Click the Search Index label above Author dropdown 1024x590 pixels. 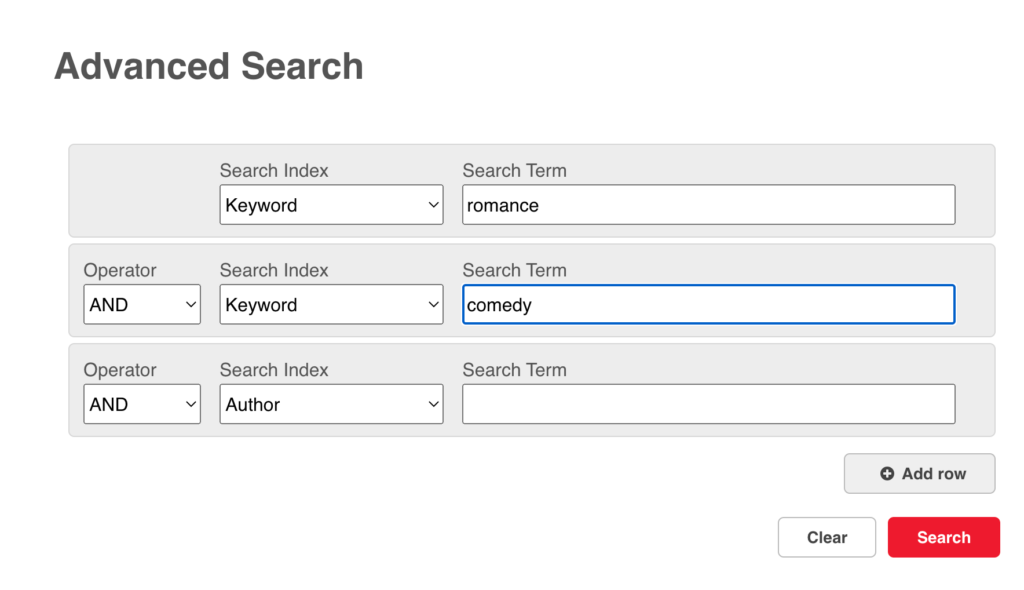[274, 370]
